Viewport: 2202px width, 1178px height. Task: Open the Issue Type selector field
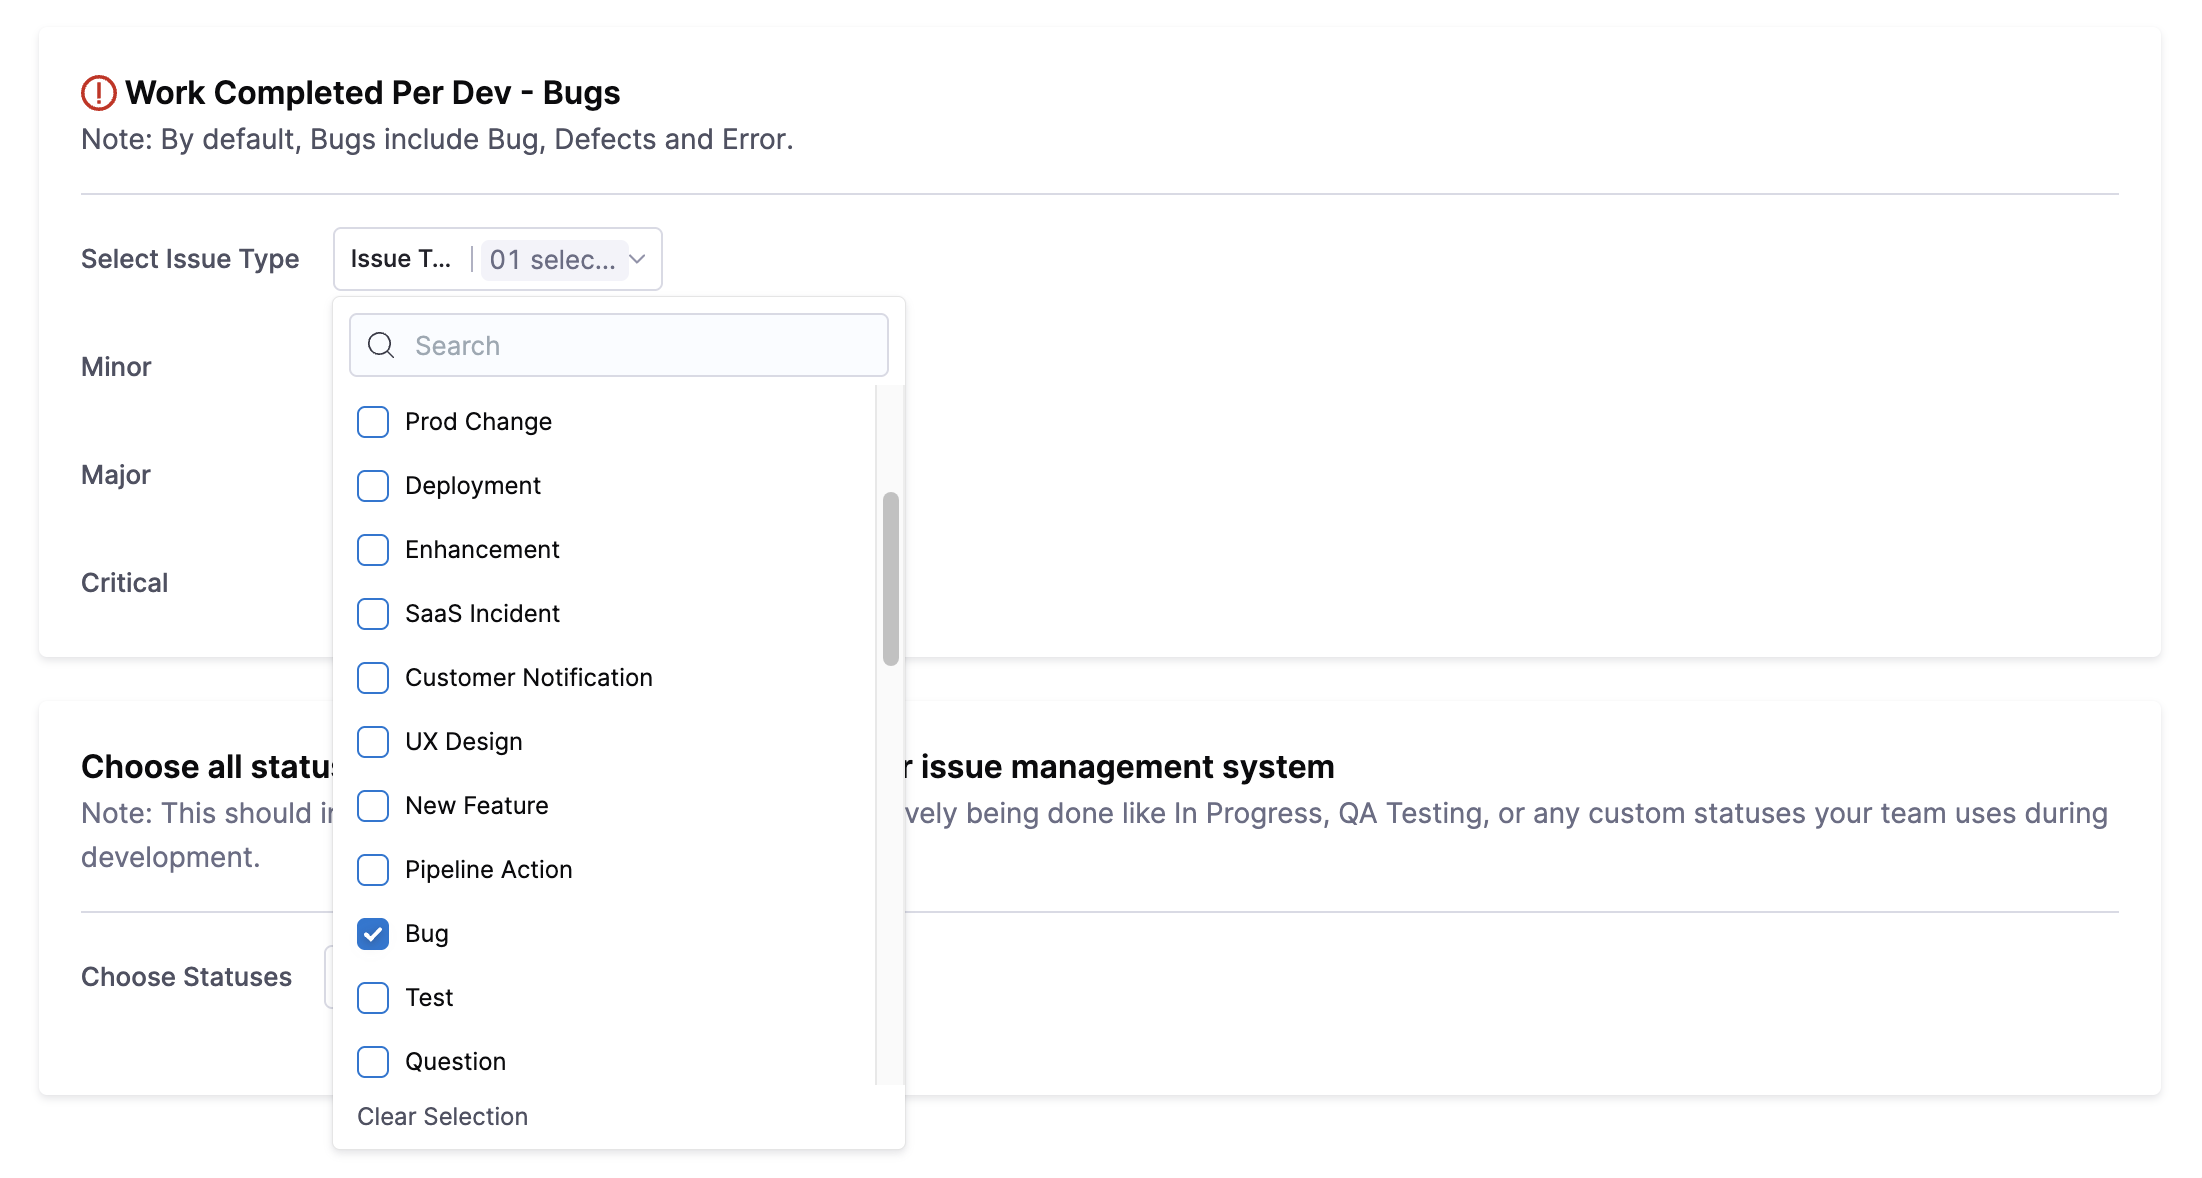point(402,259)
